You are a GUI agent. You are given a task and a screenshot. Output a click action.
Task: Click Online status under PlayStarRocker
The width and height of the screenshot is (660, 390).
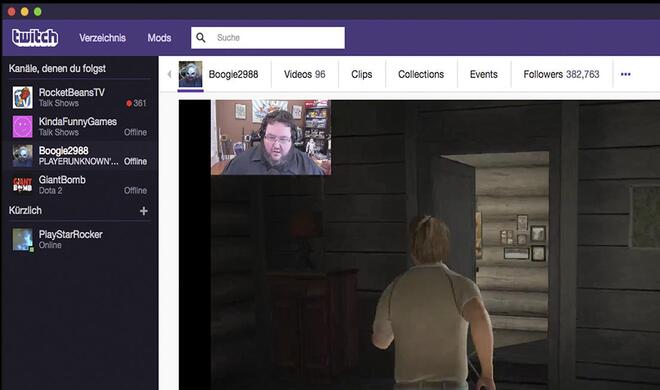(x=50, y=245)
